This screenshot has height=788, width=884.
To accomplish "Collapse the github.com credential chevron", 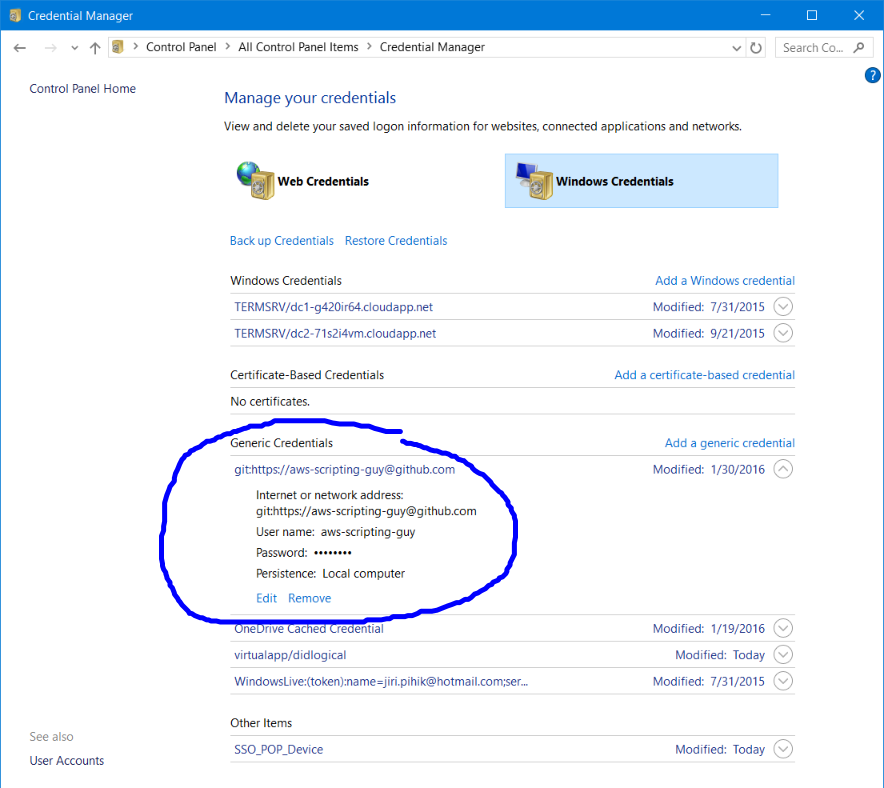I will pyautogui.click(x=783, y=469).
